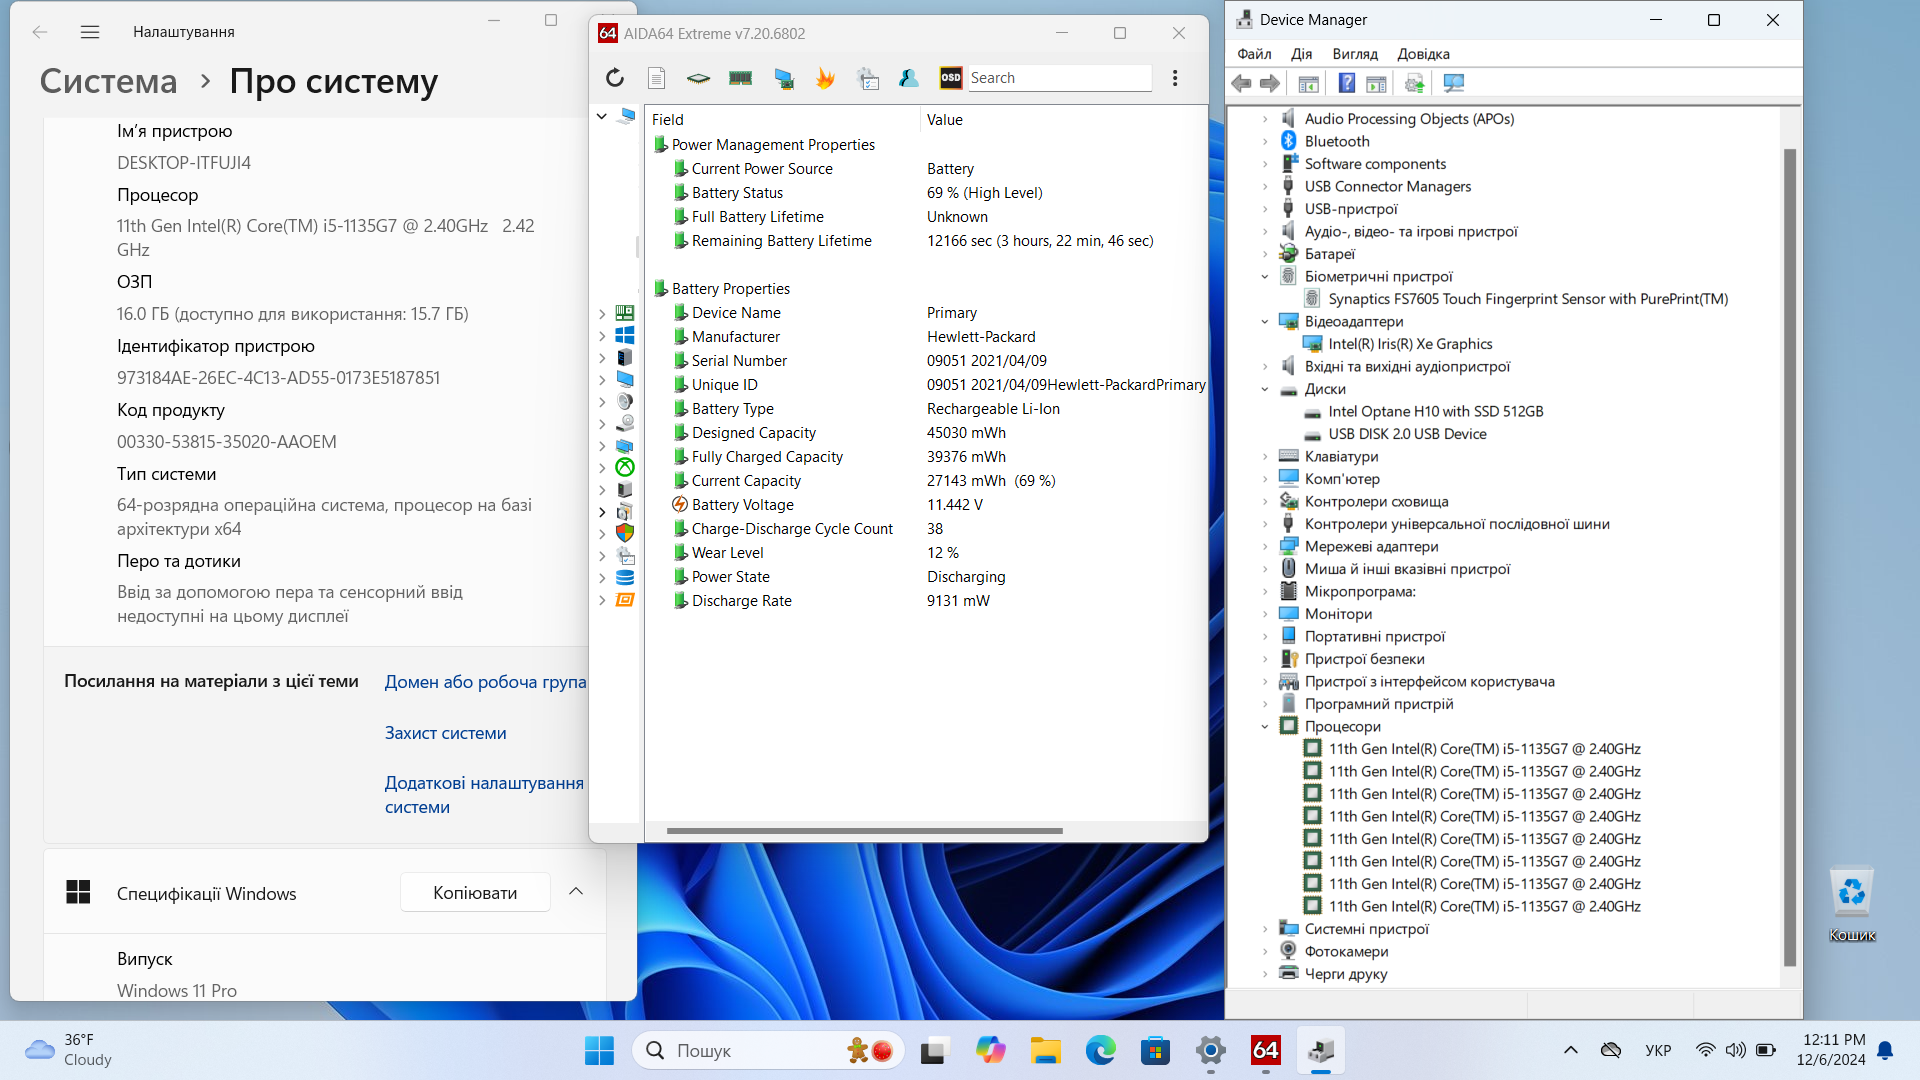Open the Довідка menu in Device Manager
1920x1080 pixels.
coord(1423,54)
